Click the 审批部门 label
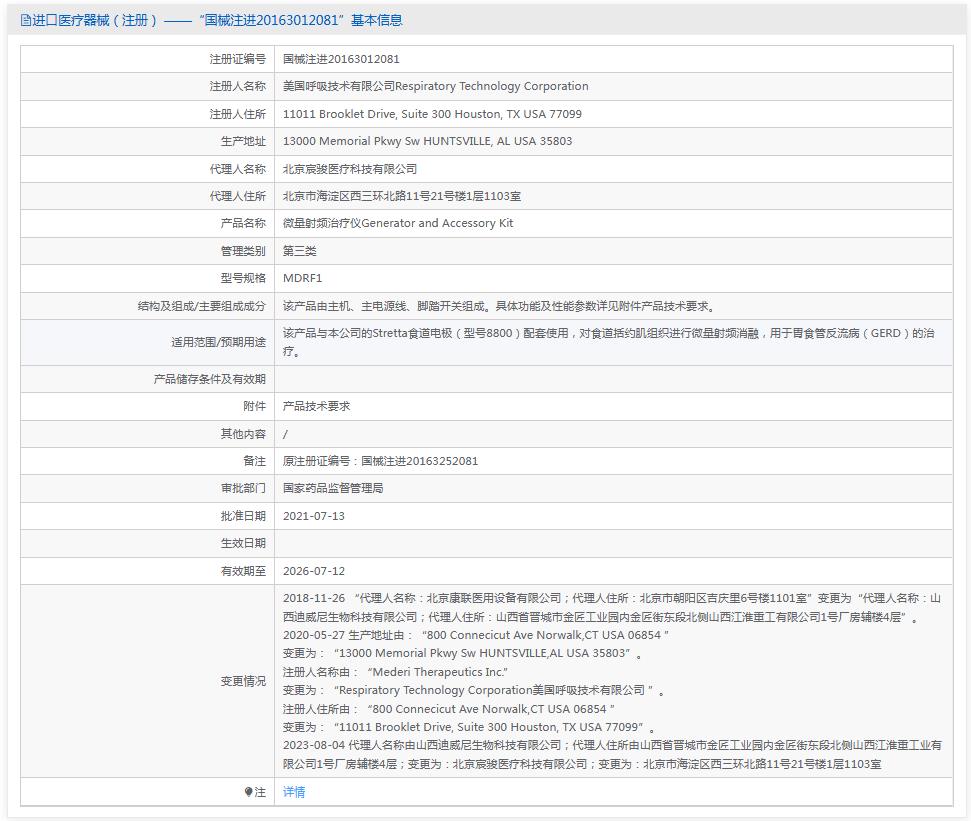Viewport: 971px width, 821px height. pyautogui.click(x=243, y=488)
